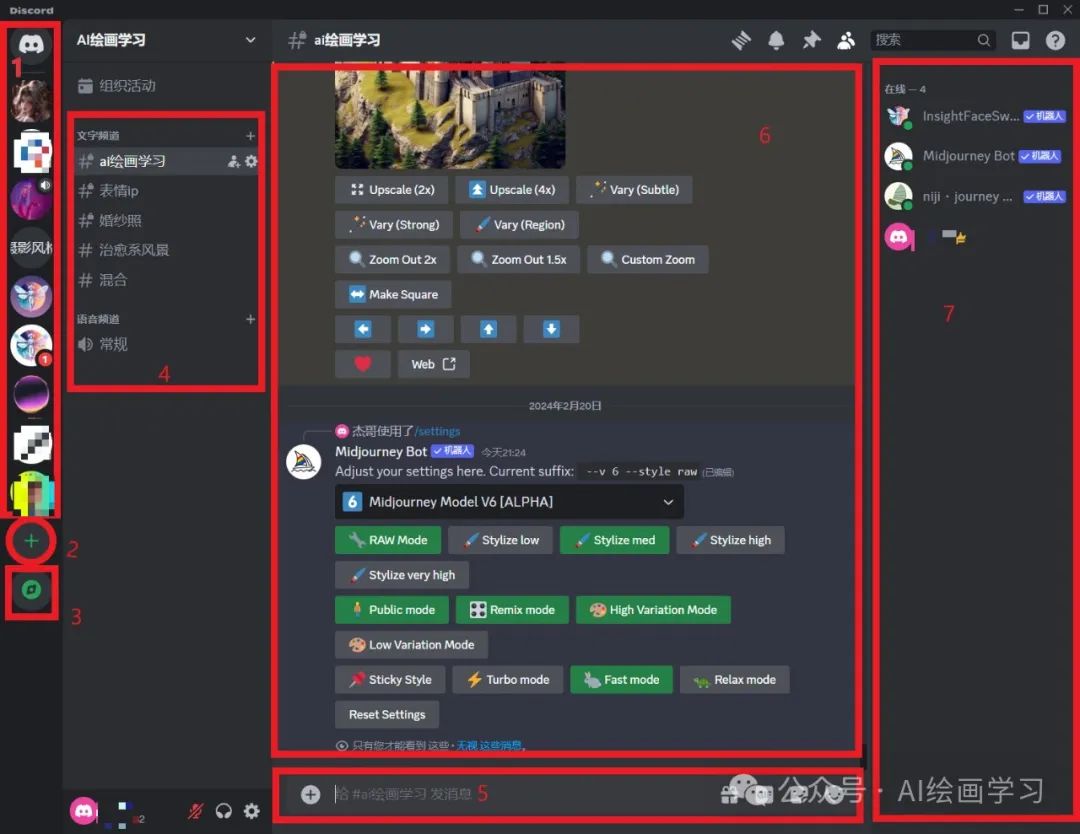This screenshot has width=1080, height=834.
Task: Enable Relax mode
Action: 735,680
